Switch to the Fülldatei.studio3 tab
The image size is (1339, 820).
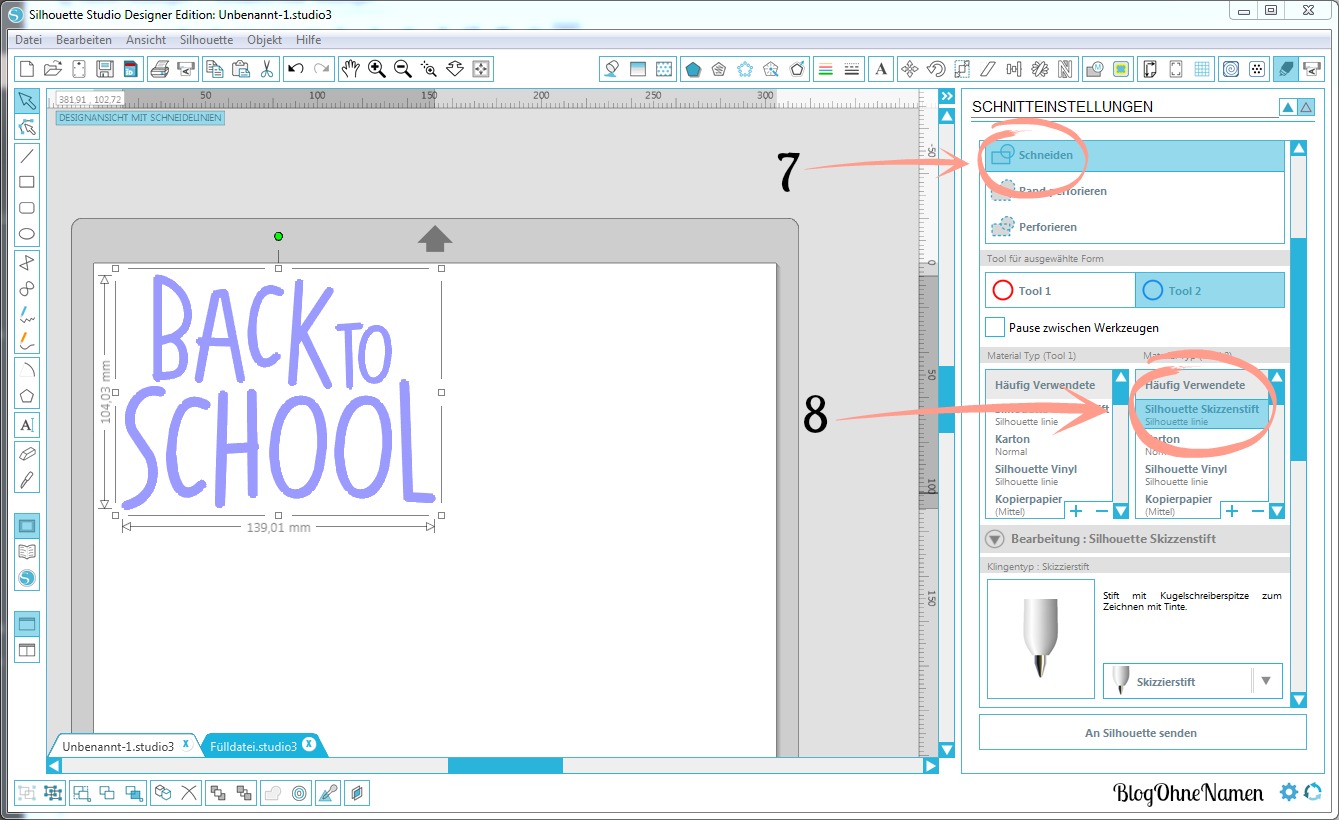[x=254, y=746]
